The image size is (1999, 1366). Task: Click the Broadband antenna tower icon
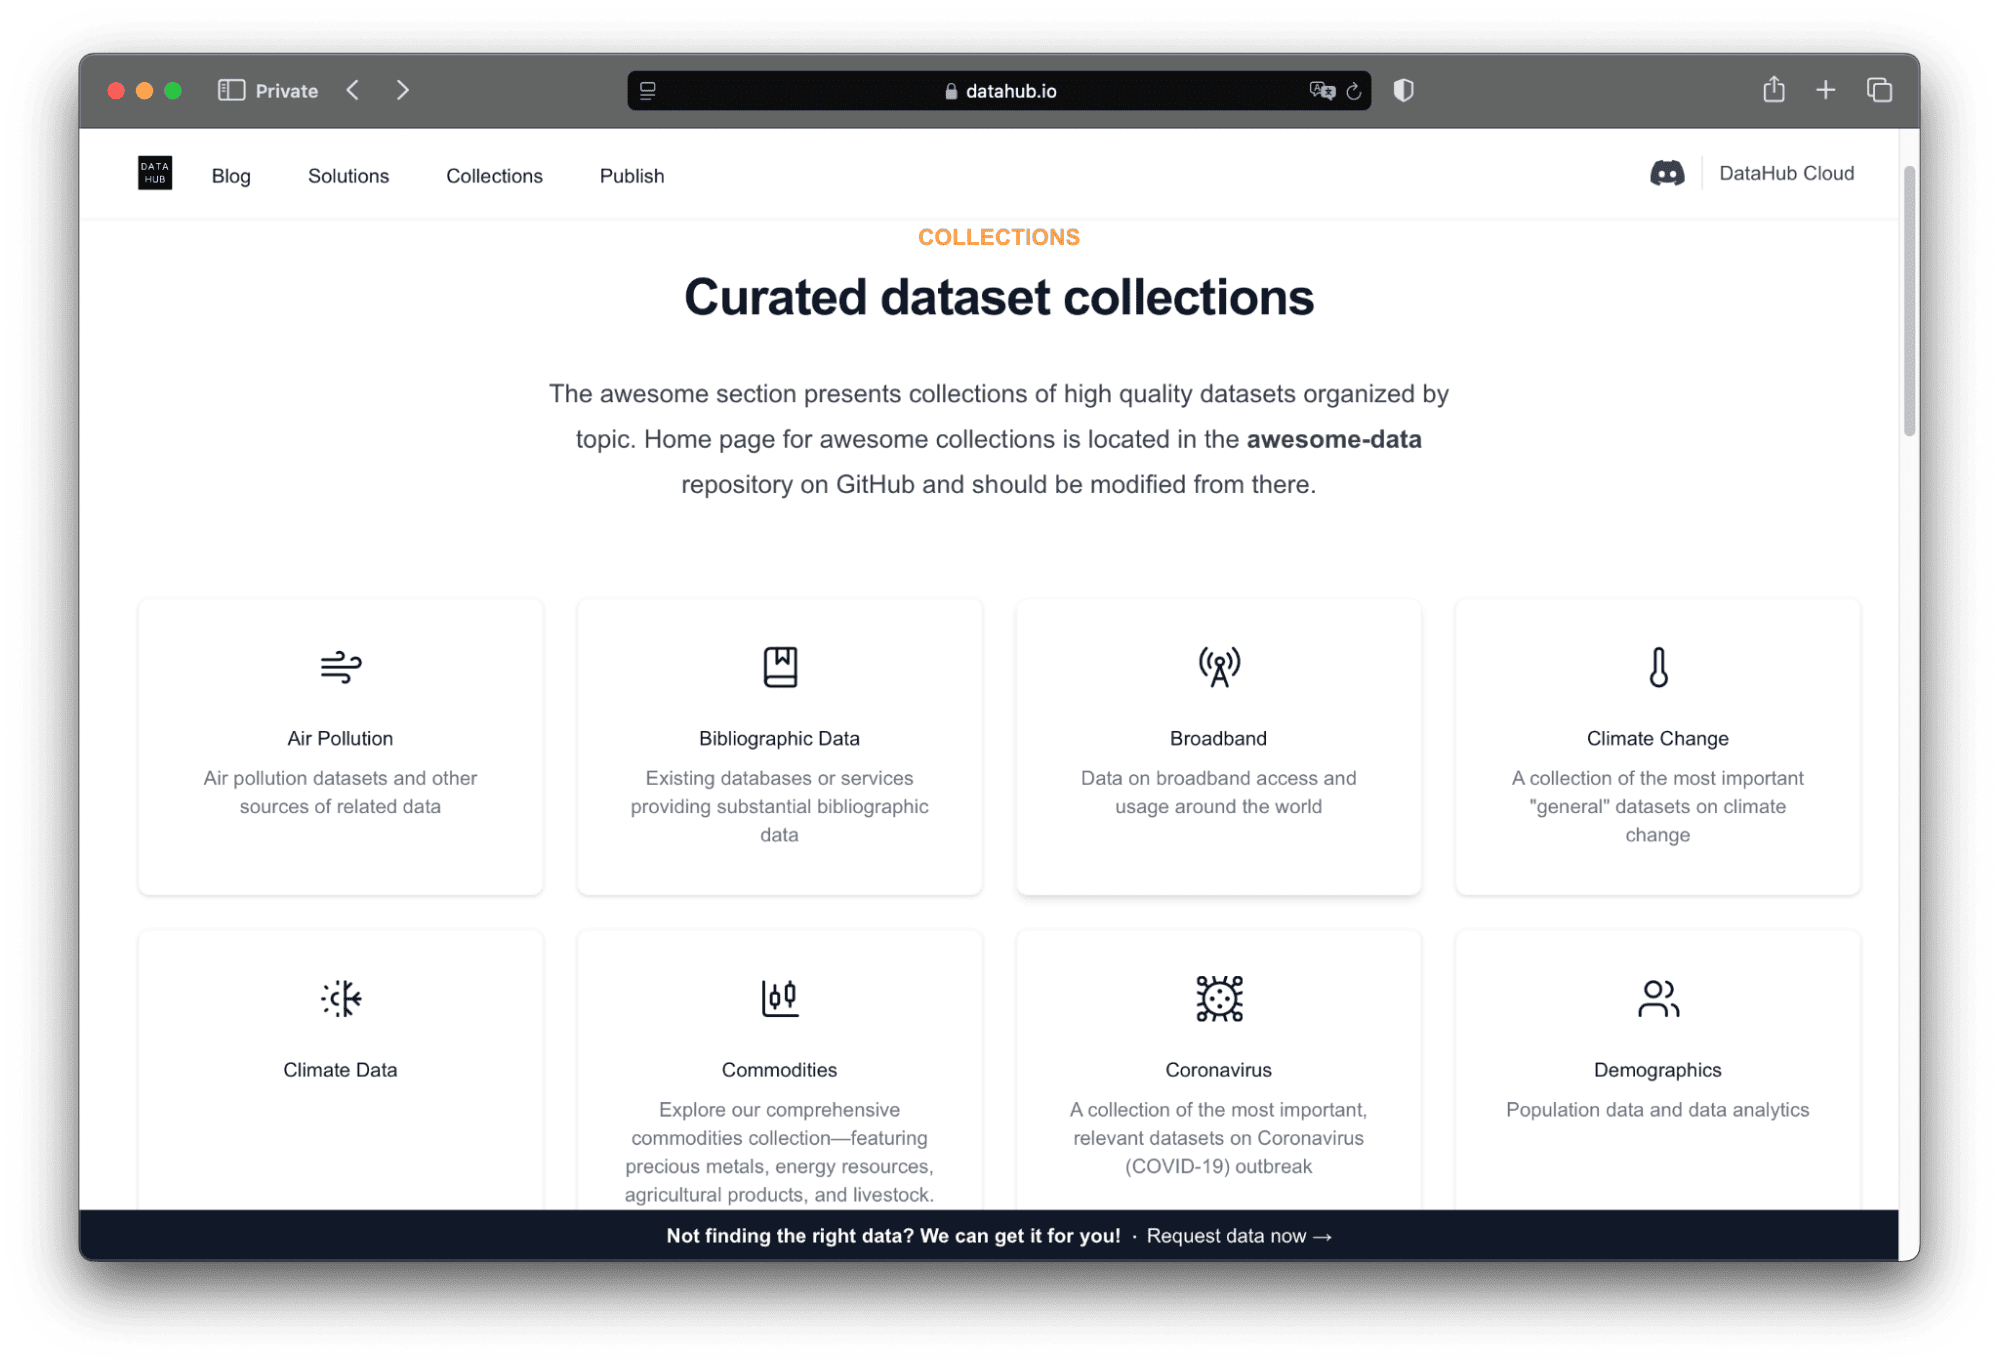pos(1218,666)
